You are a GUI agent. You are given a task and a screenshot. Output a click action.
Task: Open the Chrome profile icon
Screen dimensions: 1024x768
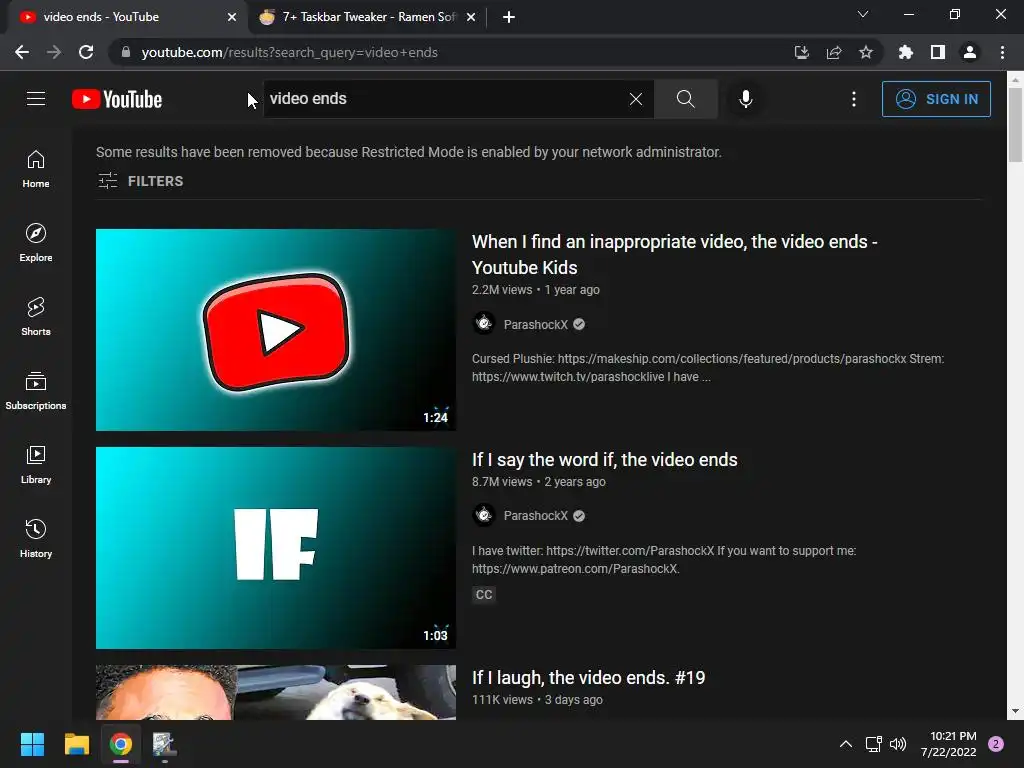[x=969, y=52]
